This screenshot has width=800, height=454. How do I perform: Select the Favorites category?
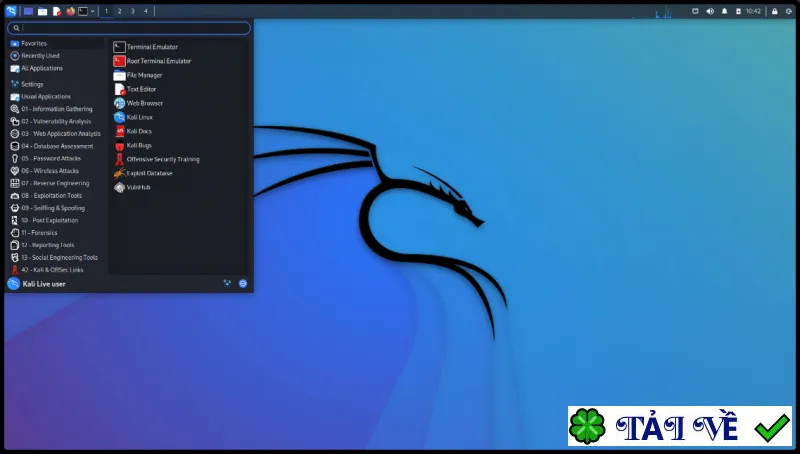point(56,43)
